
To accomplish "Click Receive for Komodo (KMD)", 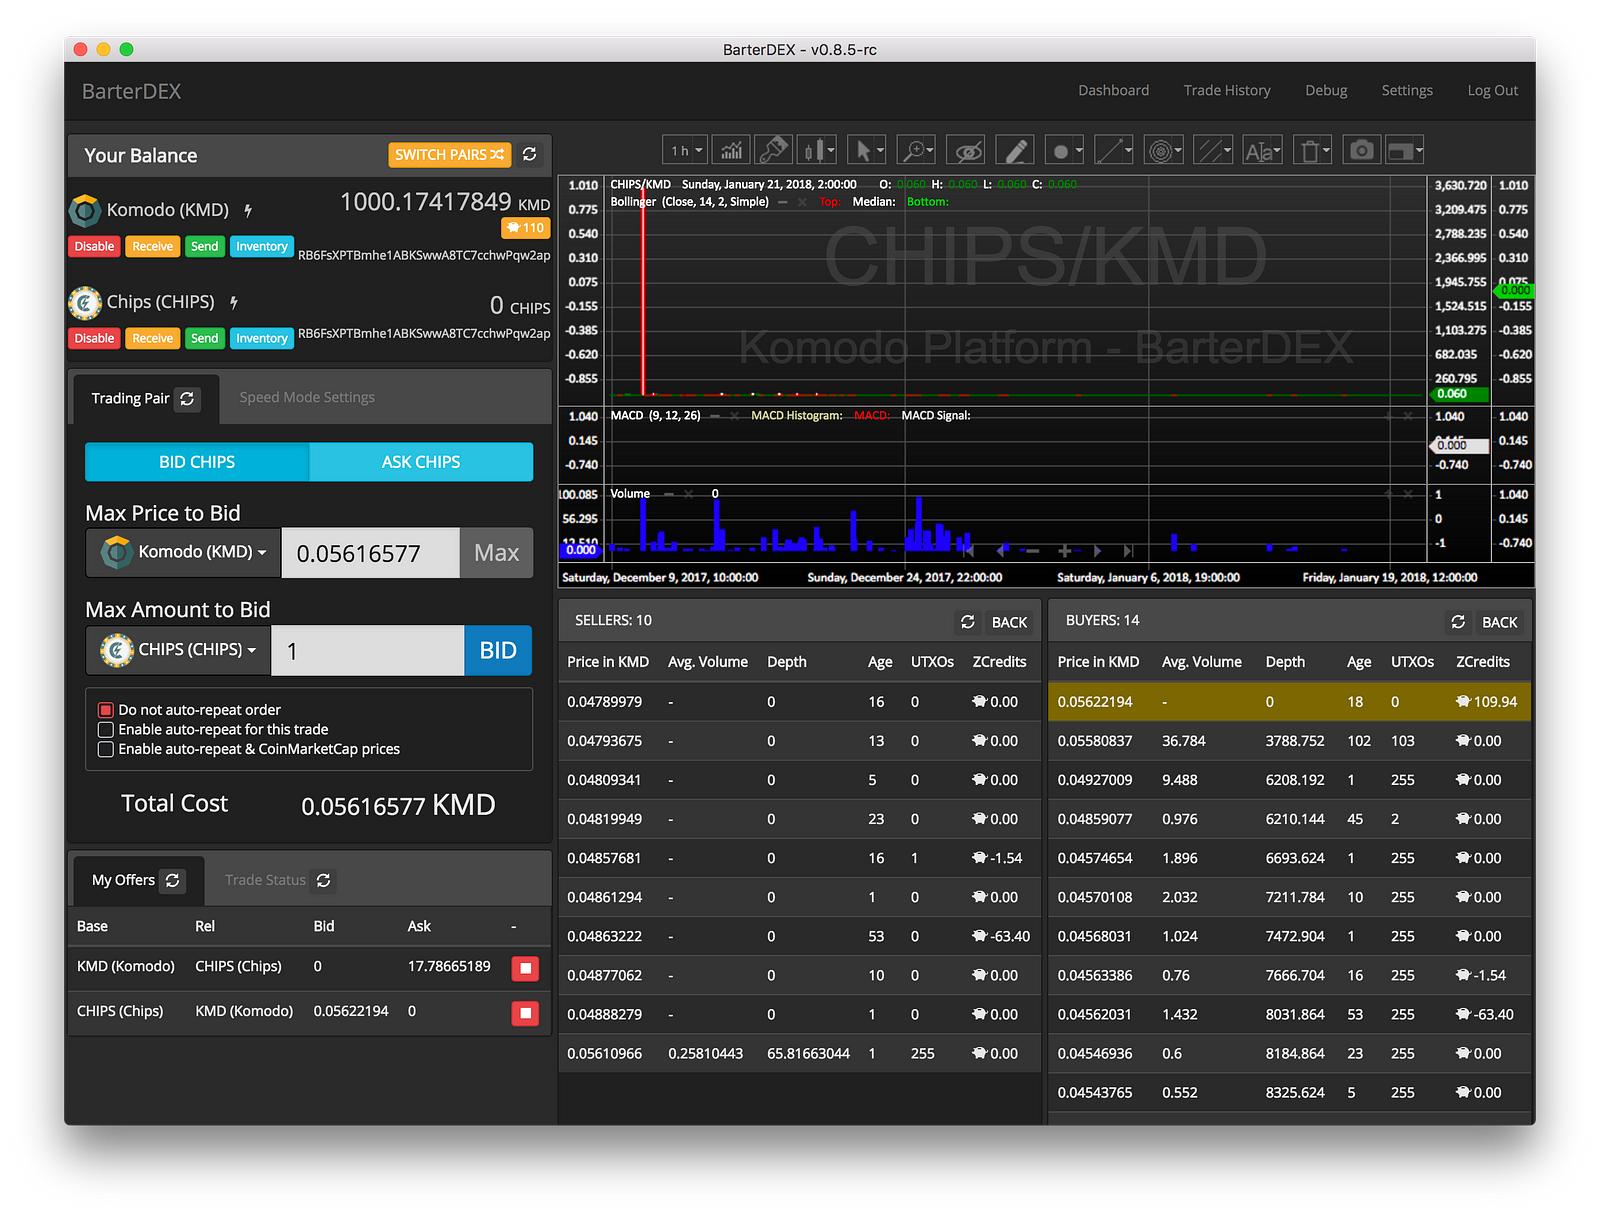I will [152, 246].
